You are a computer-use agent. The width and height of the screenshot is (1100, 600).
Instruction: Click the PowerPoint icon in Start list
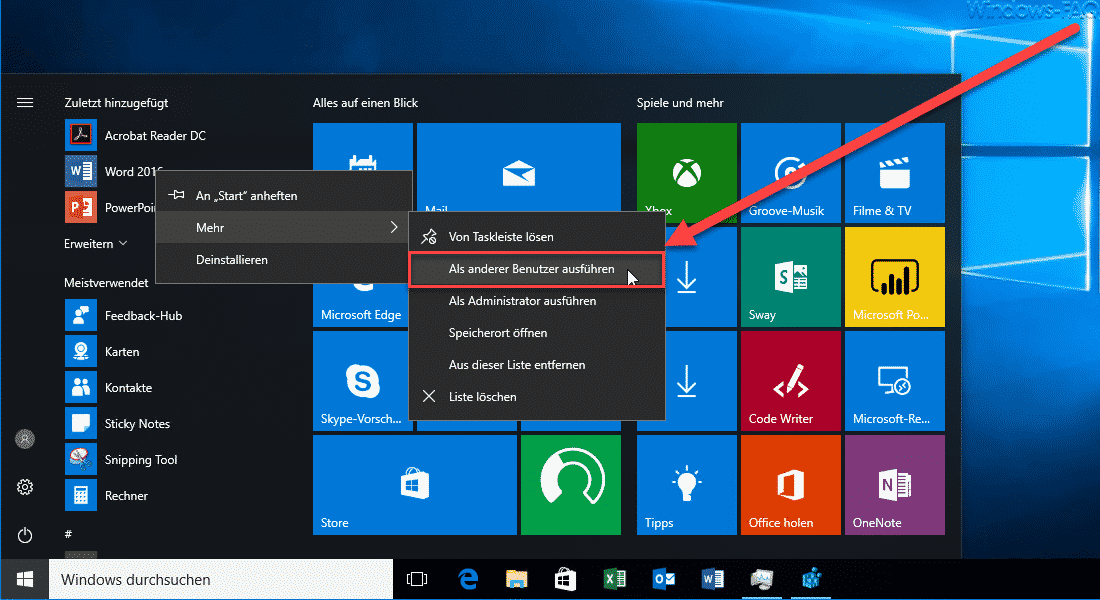(x=81, y=207)
